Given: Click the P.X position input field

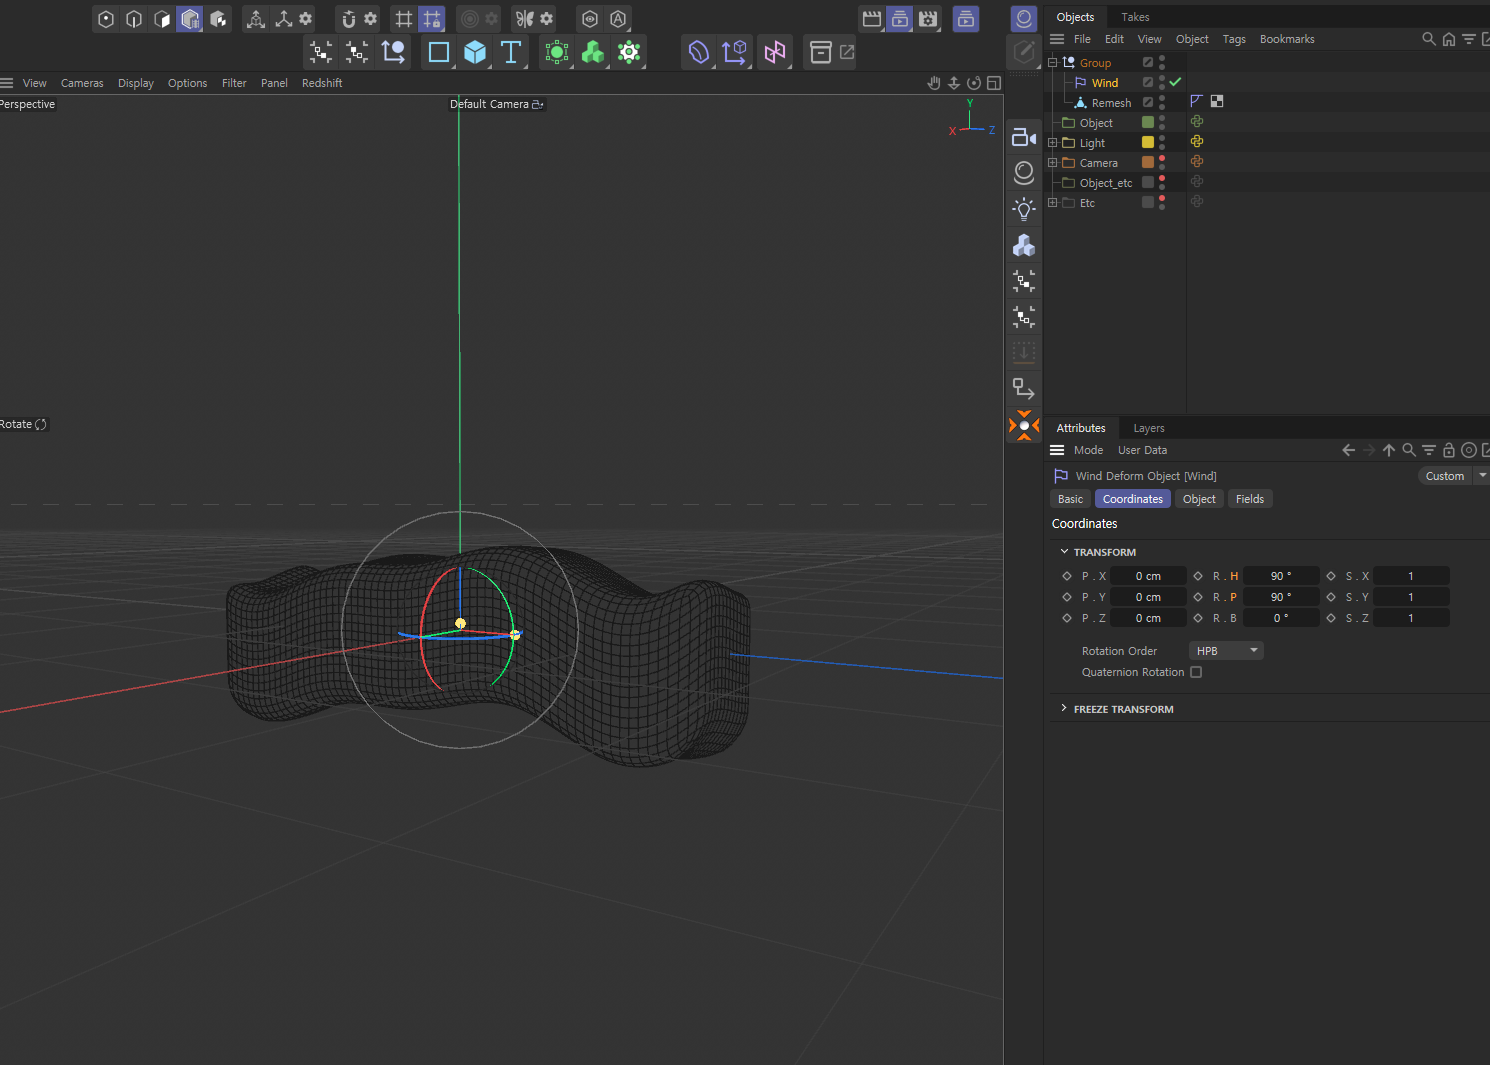Looking at the screenshot, I should point(1148,576).
